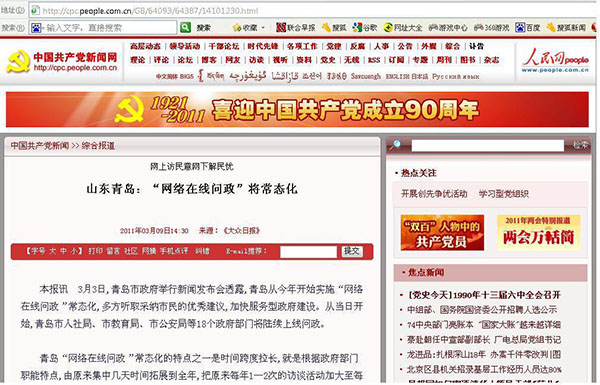Open the 开展创先争优活动 hot topic link
The width and height of the screenshot is (600, 385).
tap(434, 194)
